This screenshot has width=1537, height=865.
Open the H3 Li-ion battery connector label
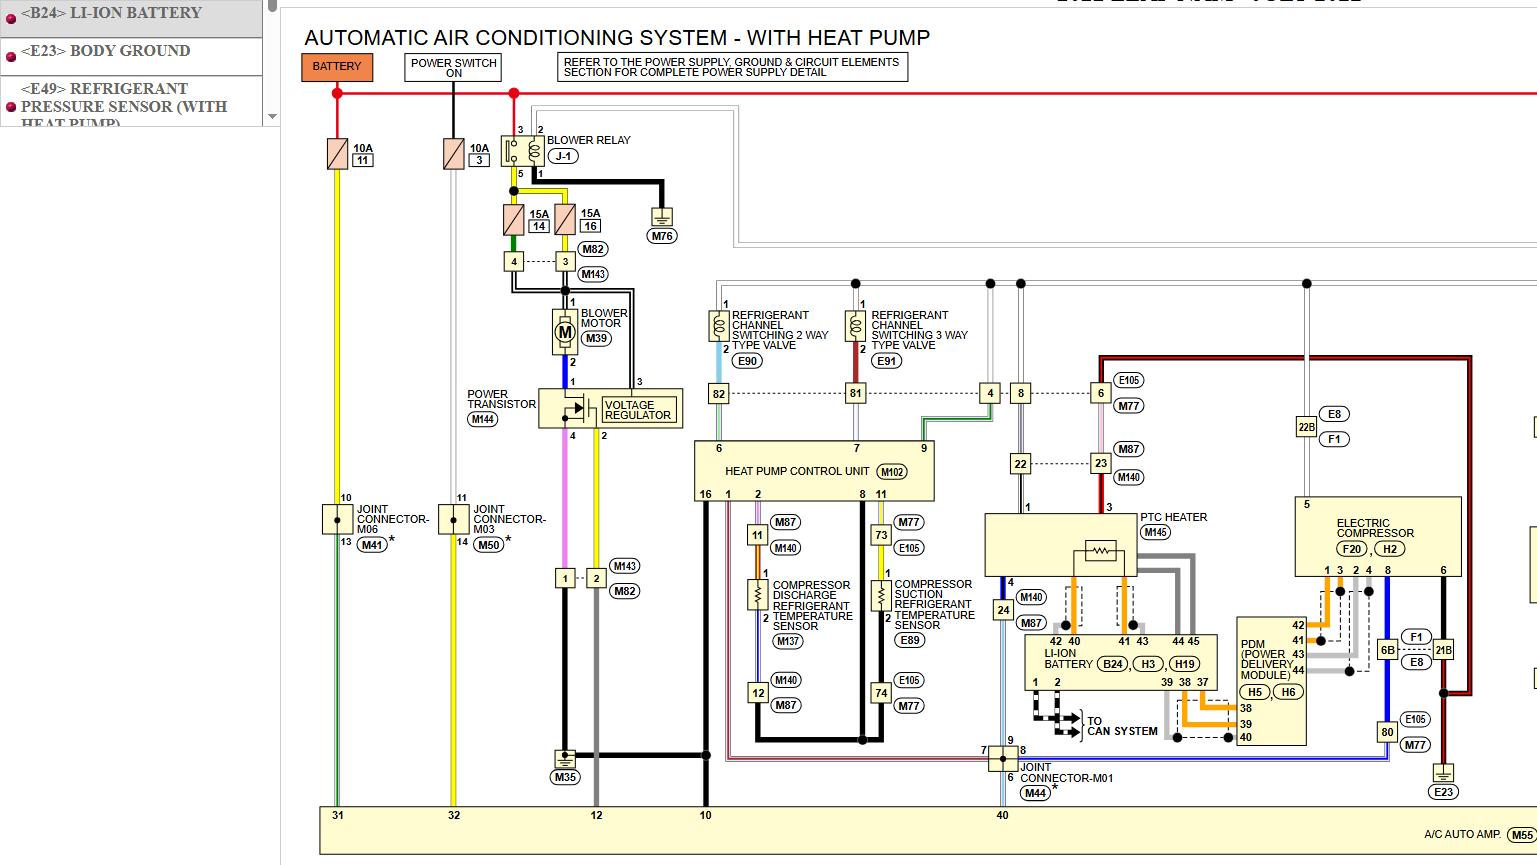click(1149, 664)
